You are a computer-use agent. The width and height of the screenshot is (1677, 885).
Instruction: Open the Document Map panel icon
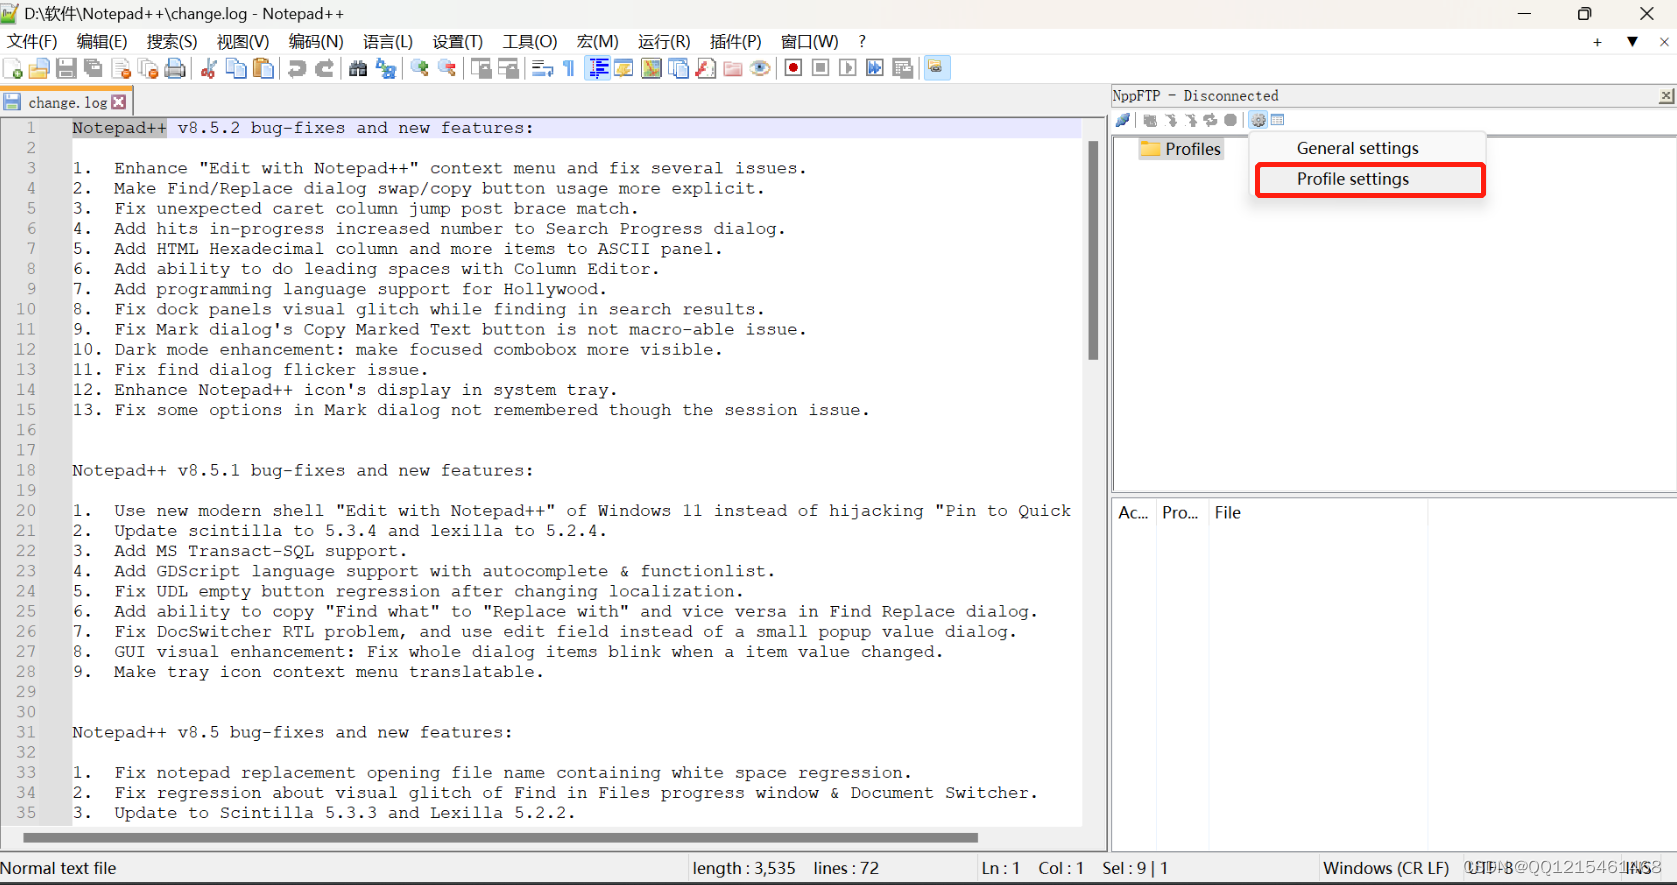[651, 68]
